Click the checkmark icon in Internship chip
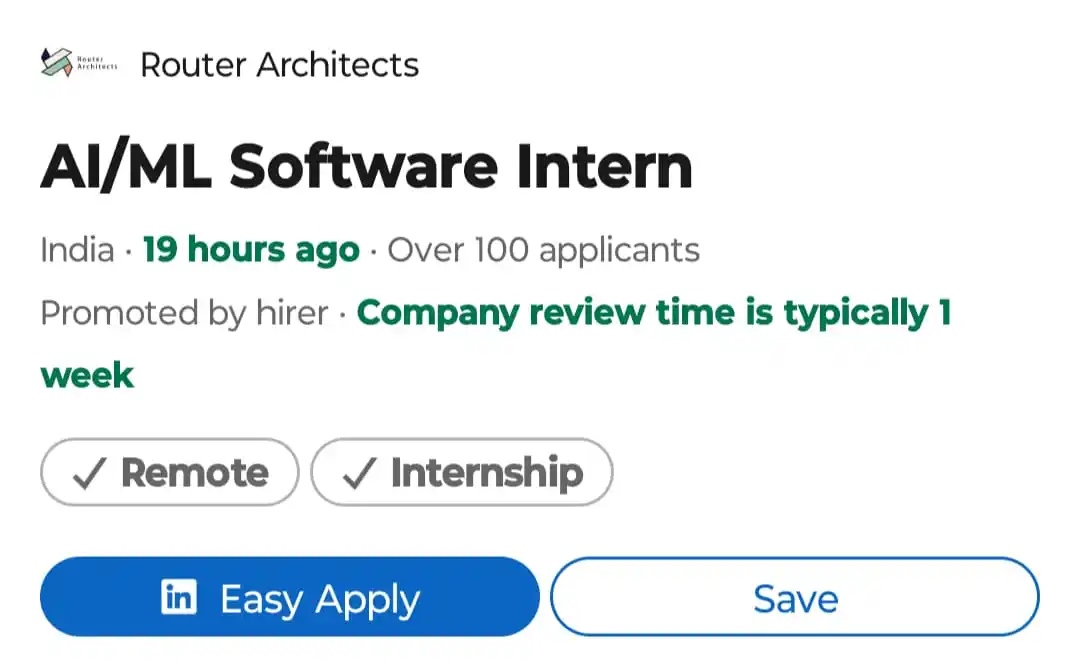1080x671 pixels. (358, 473)
